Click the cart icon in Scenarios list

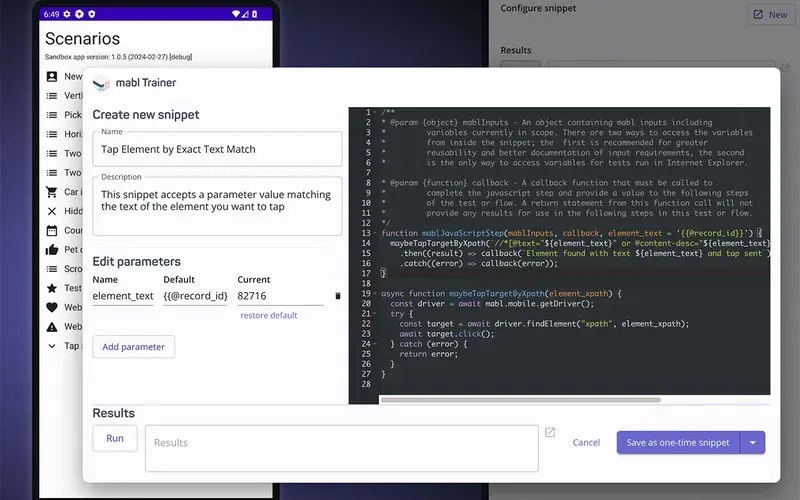point(52,192)
